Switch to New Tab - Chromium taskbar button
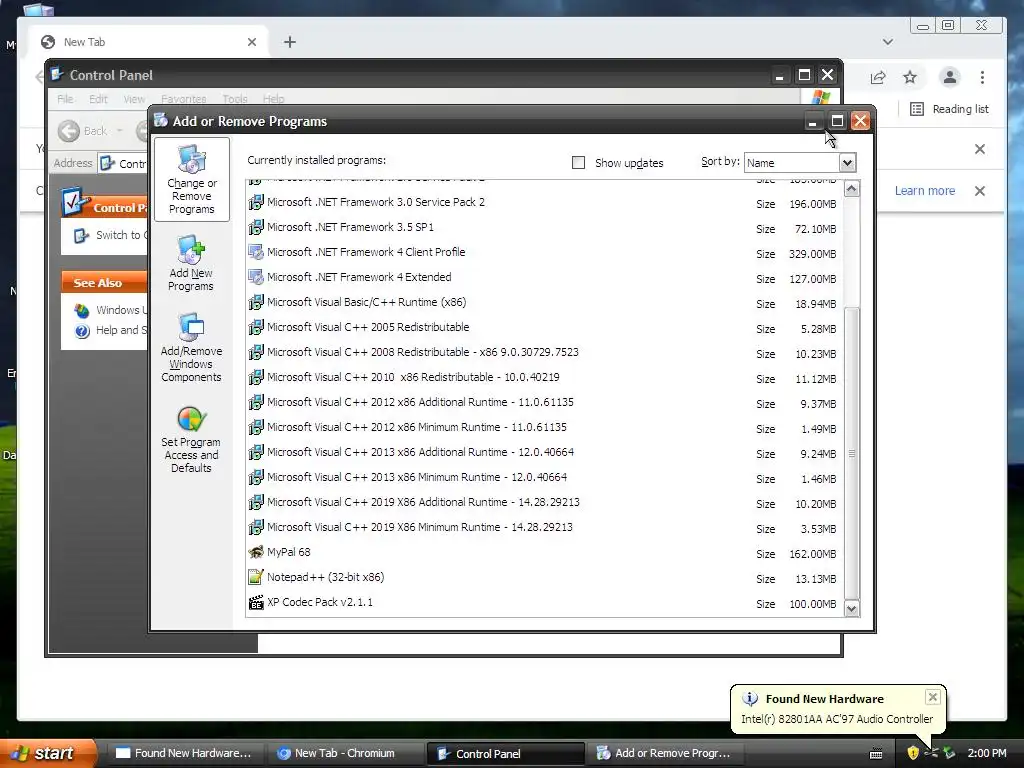Screen dimensions: 1024x768 [x=344, y=753]
